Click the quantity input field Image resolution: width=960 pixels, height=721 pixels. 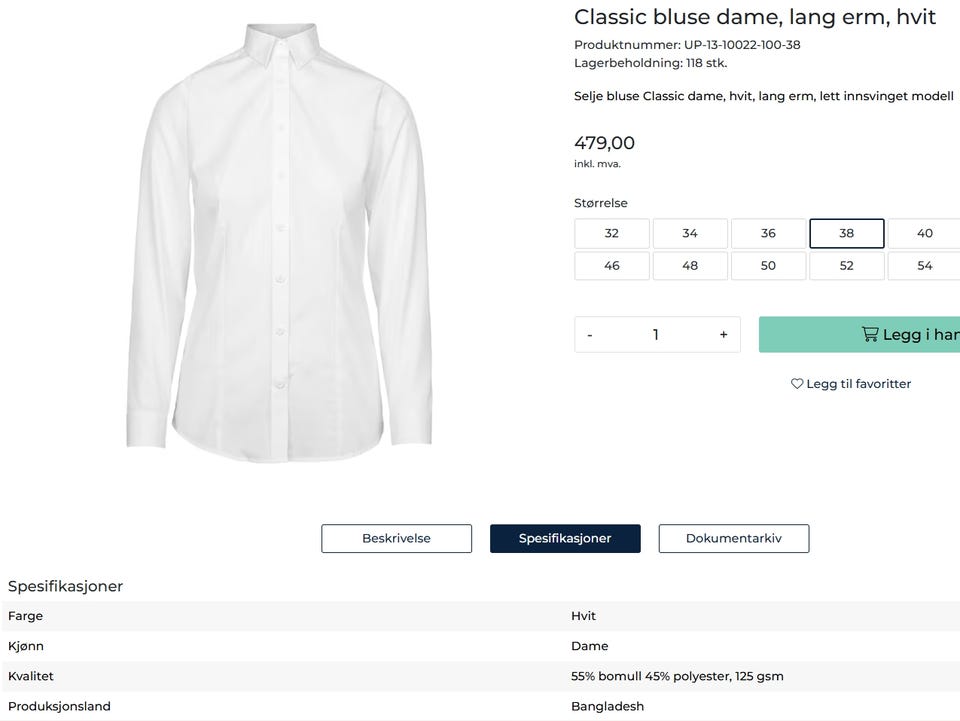tap(656, 335)
